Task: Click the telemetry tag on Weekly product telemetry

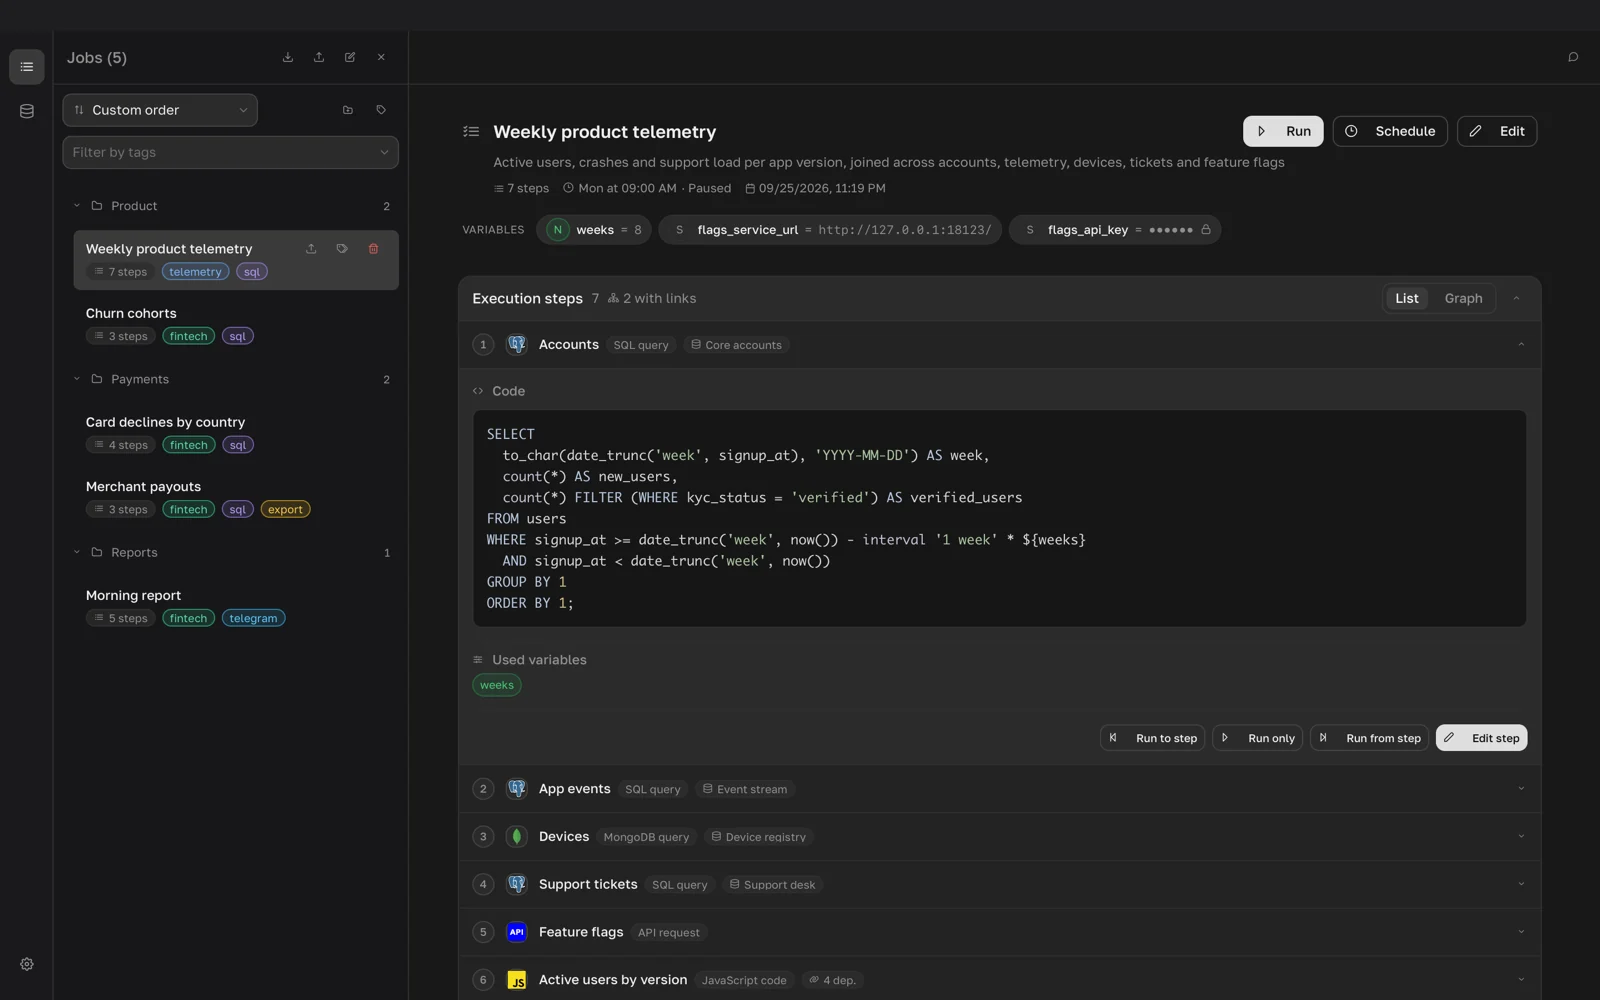Action: point(195,272)
